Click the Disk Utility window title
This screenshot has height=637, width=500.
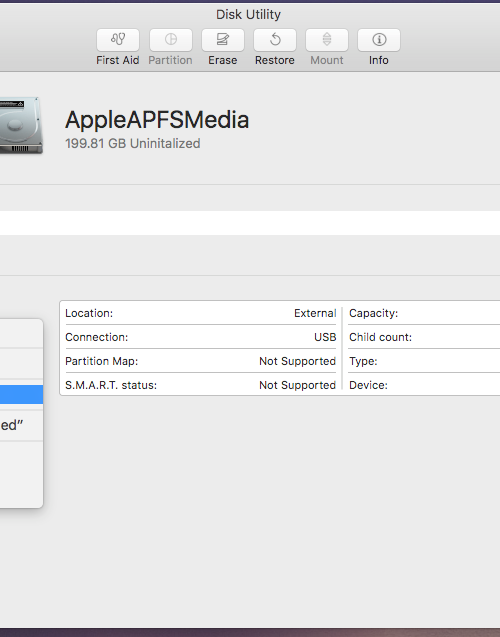[x=248, y=15]
